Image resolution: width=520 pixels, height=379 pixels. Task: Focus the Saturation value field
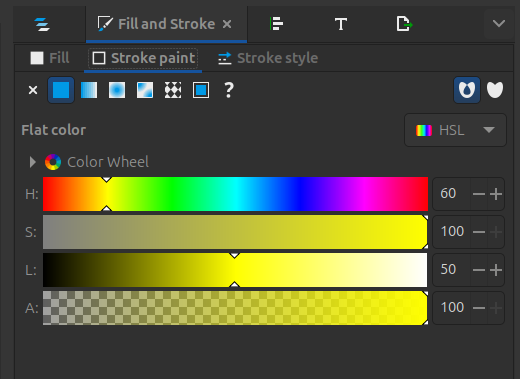[x=451, y=232]
